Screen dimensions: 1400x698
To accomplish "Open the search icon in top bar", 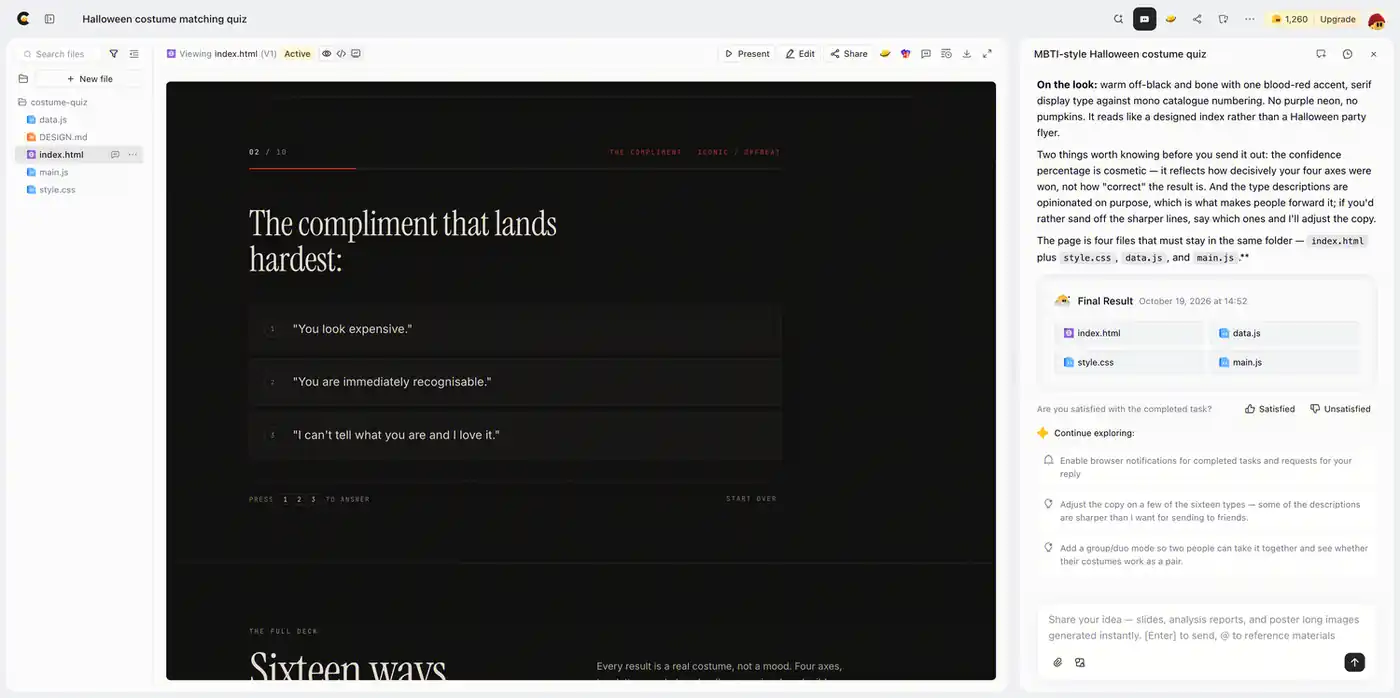I will point(1119,19).
